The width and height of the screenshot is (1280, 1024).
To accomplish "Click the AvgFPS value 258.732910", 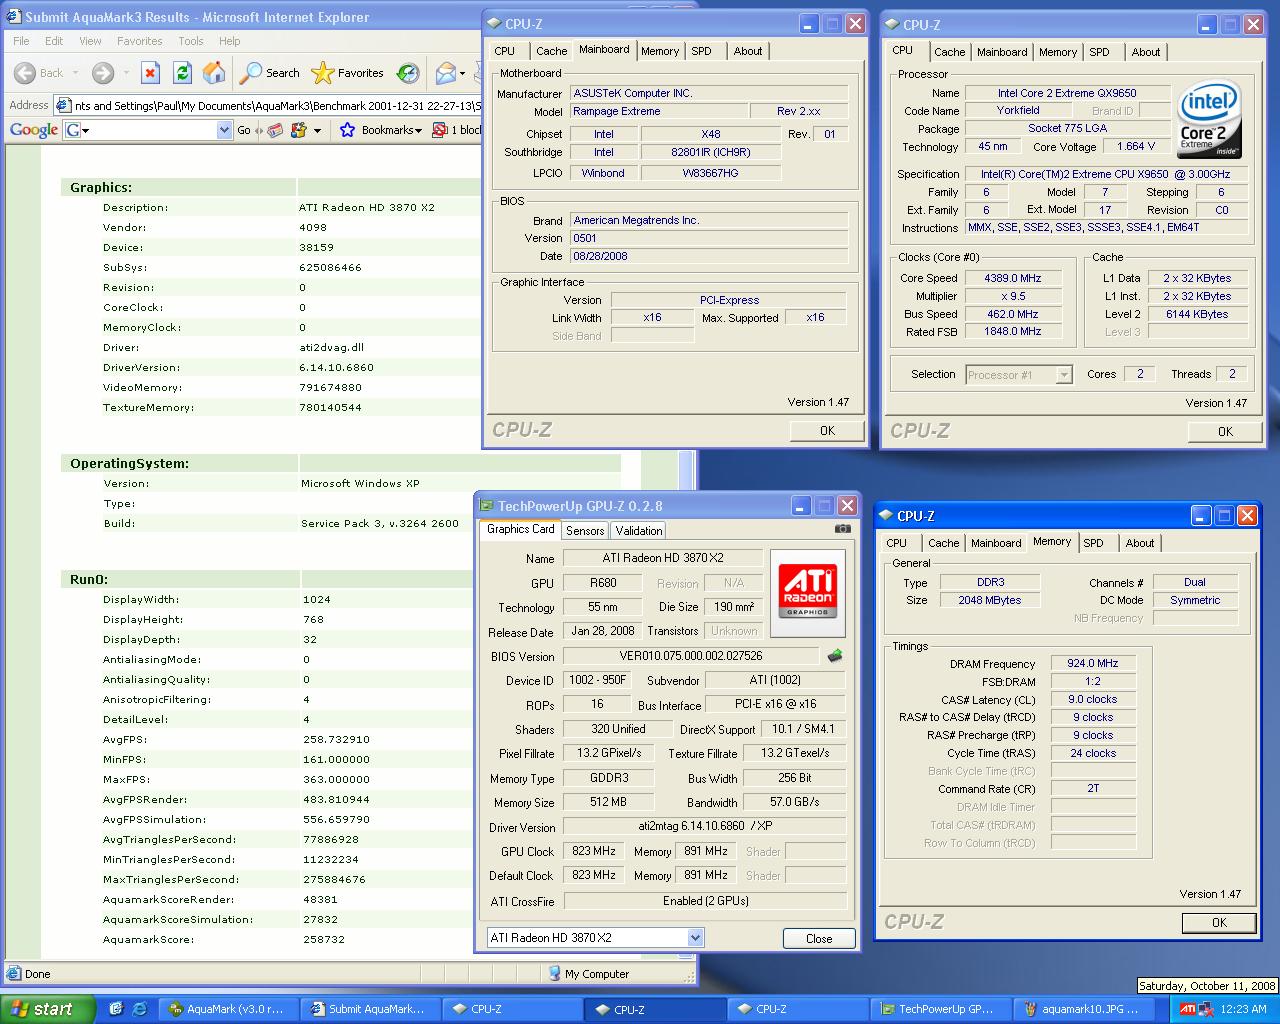I will click(336, 739).
